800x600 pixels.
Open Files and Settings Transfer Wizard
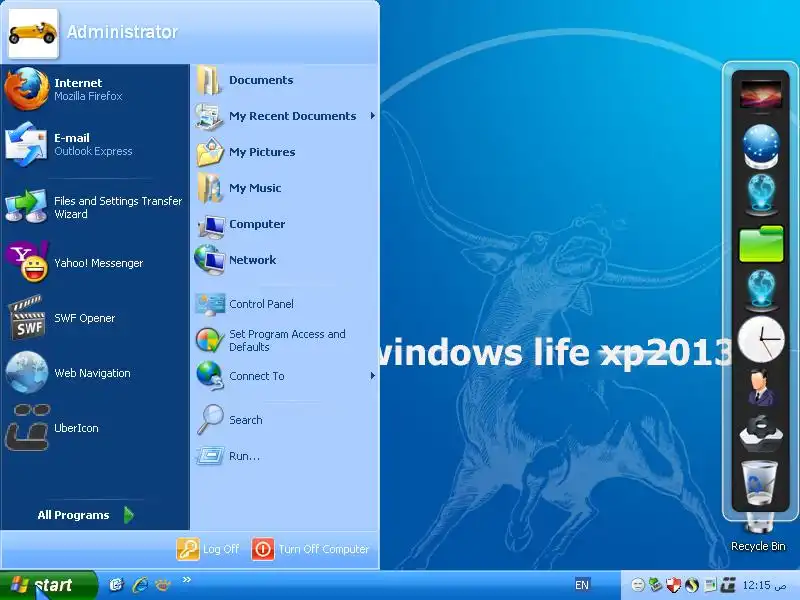[95, 207]
